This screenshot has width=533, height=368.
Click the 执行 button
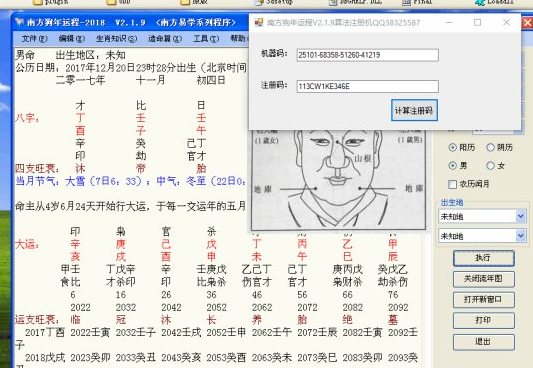click(x=483, y=258)
